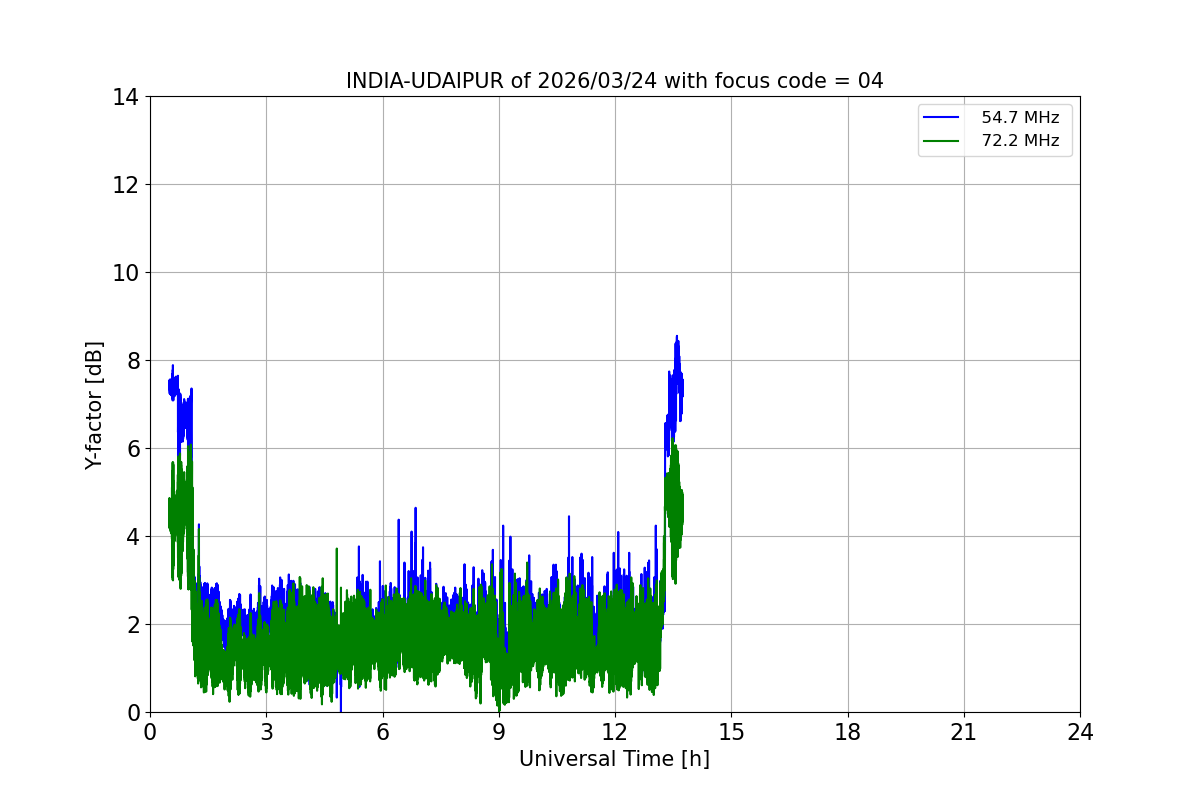Click x-axis tick label 15

point(731,732)
